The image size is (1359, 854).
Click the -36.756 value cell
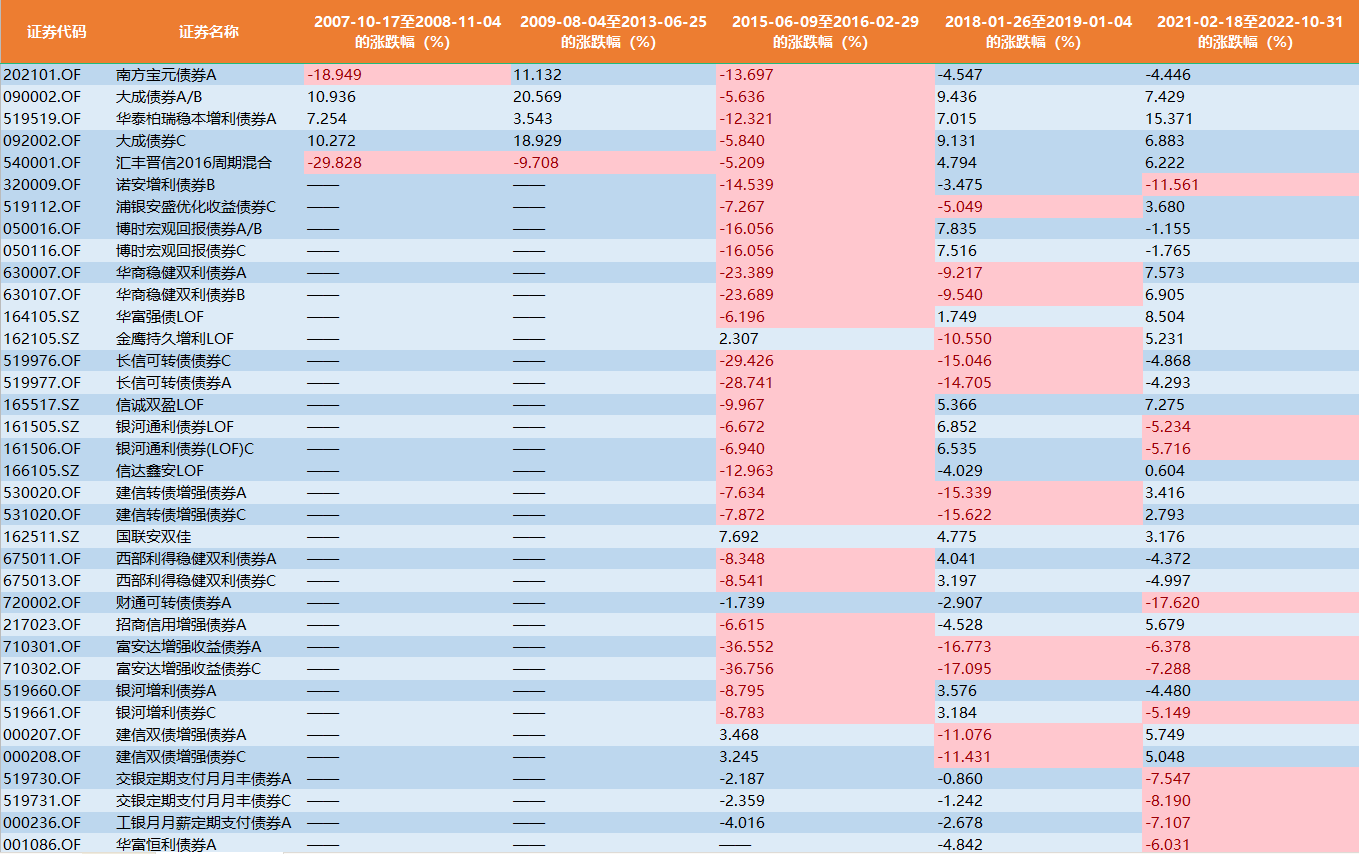coord(746,669)
